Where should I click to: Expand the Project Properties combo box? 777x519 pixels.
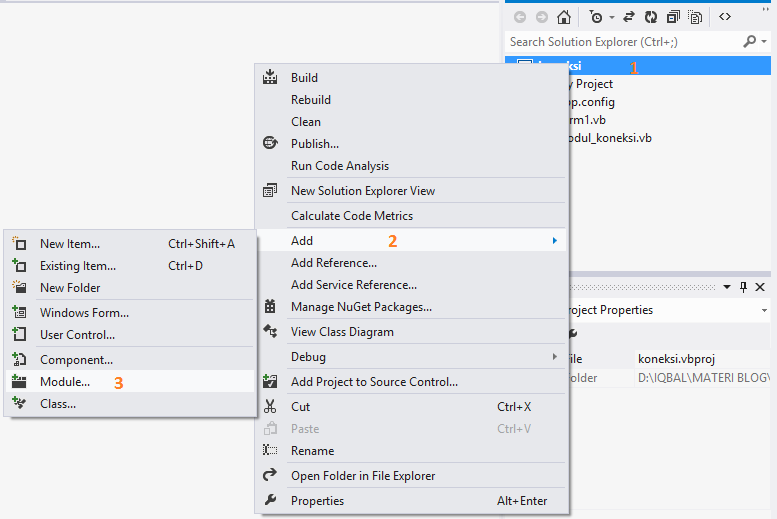(x=764, y=310)
